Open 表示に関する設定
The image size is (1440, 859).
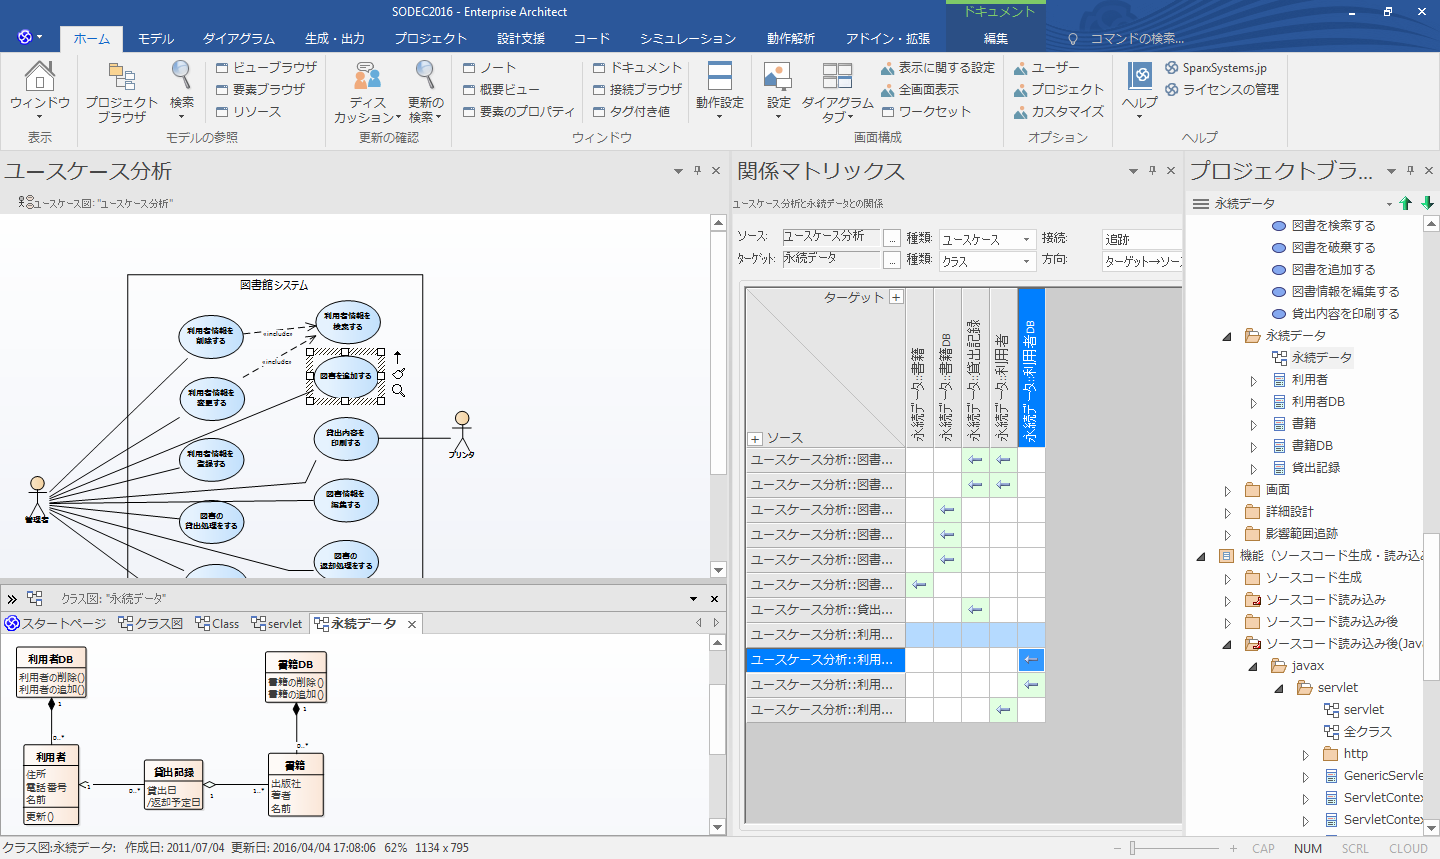click(x=937, y=67)
